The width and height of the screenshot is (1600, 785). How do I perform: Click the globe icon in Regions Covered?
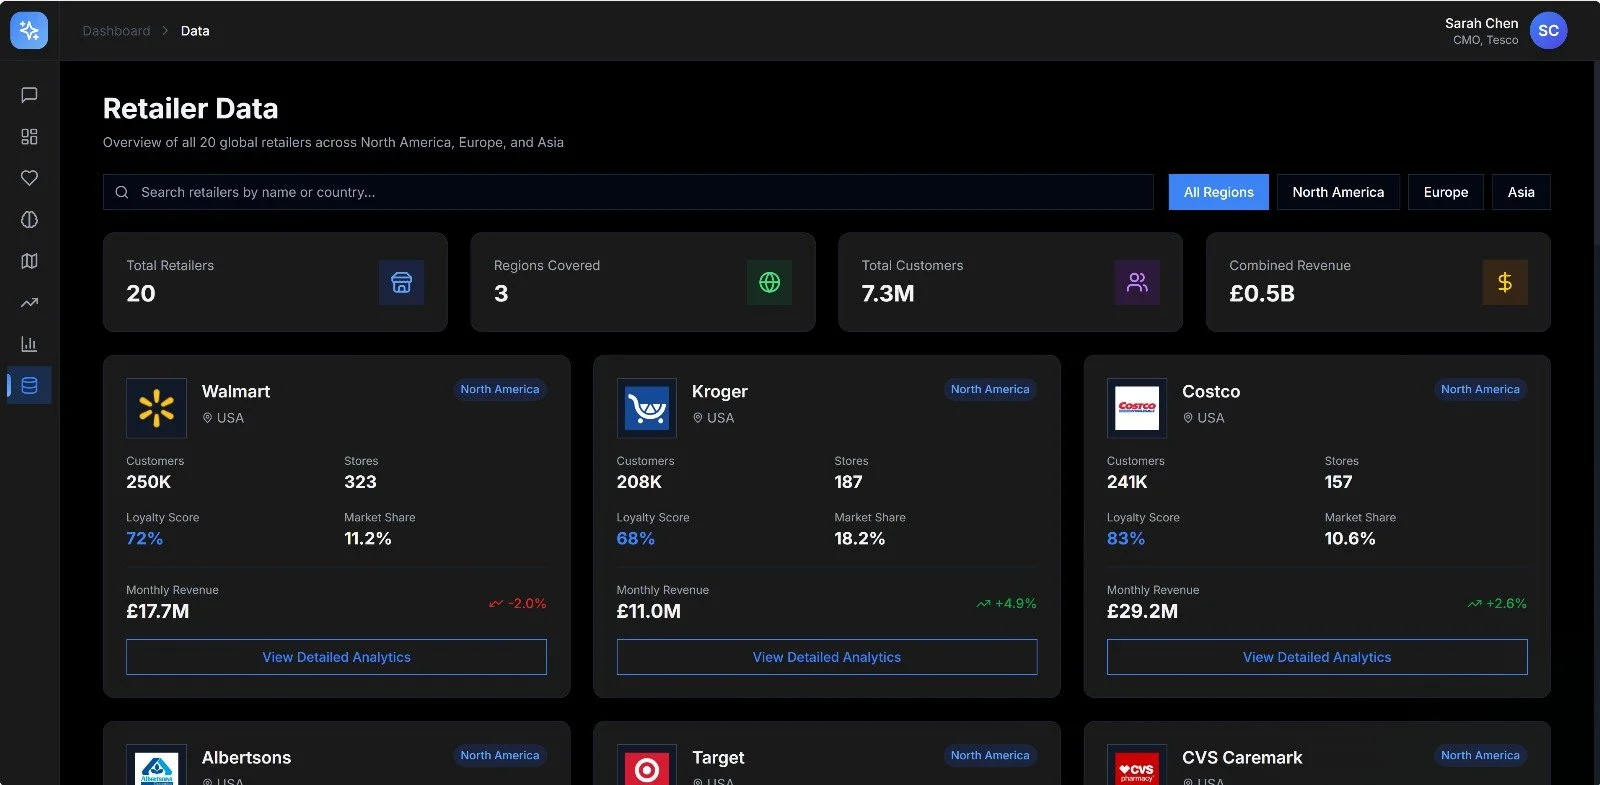click(769, 282)
